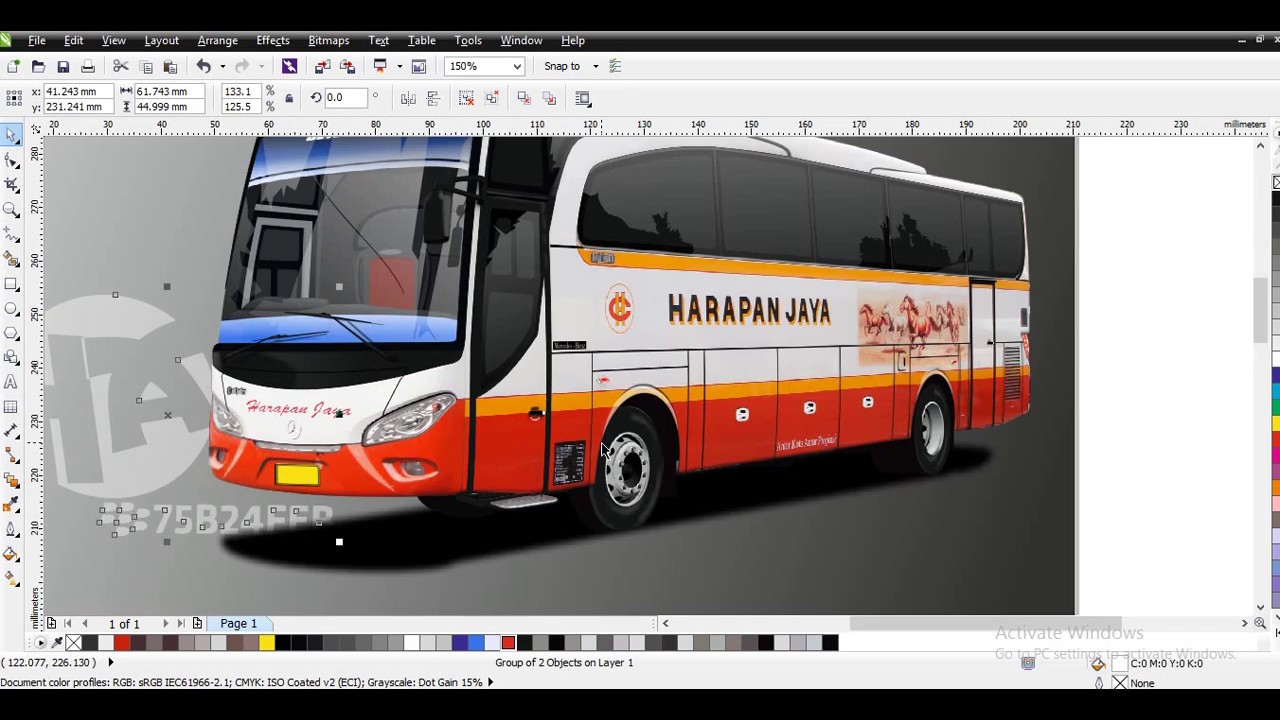Open the color palette flyout arrow
Viewport: 1280px width, 720px height.
(41, 643)
